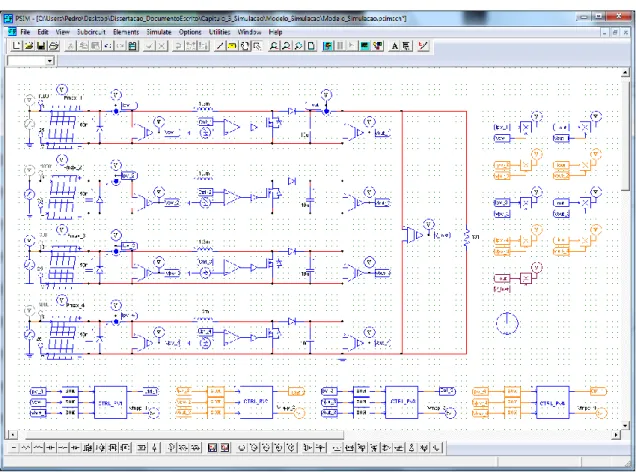
Task: Click the first colored scope icon in bottom toolbar
Action: tap(213, 448)
